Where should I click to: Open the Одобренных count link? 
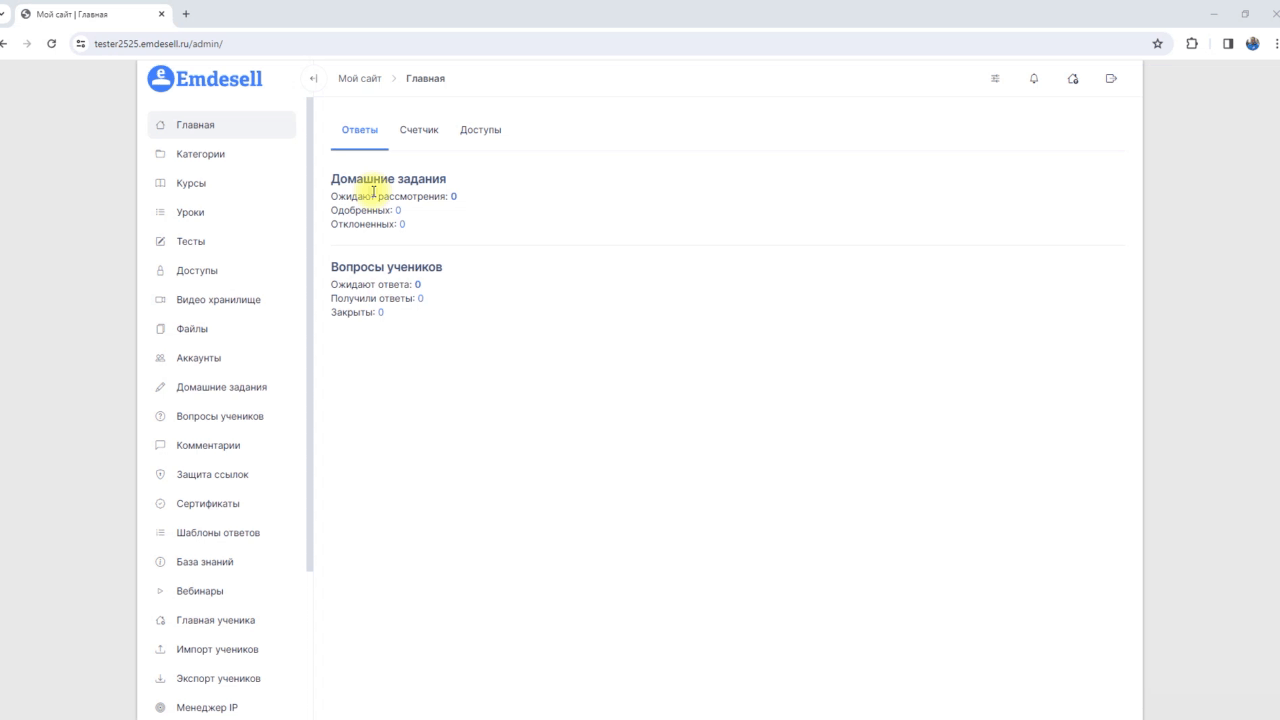398,210
